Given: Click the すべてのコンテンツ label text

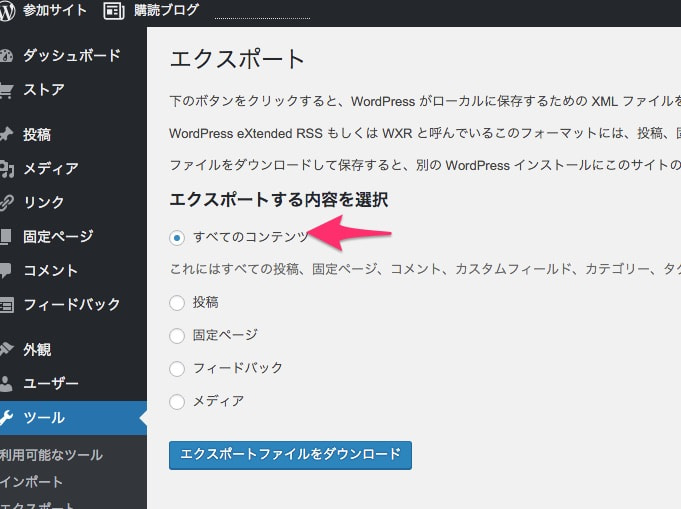Looking at the screenshot, I should [251, 237].
